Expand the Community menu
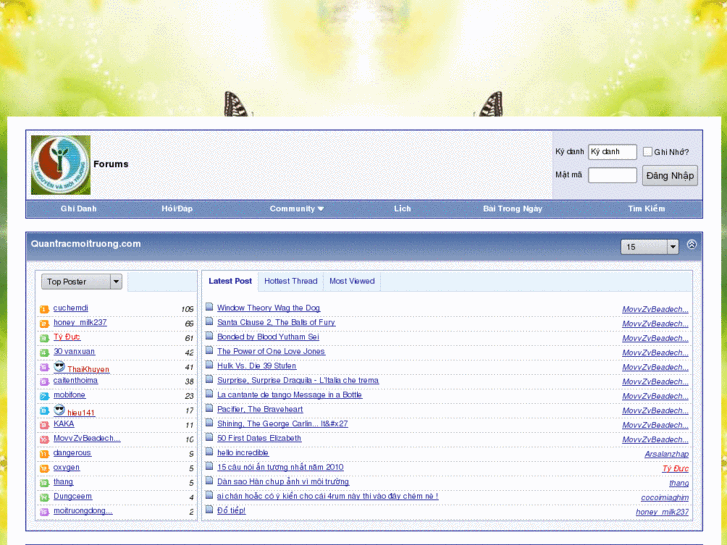Image resolution: width=727 pixels, height=545 pixels. click(297, 209)
